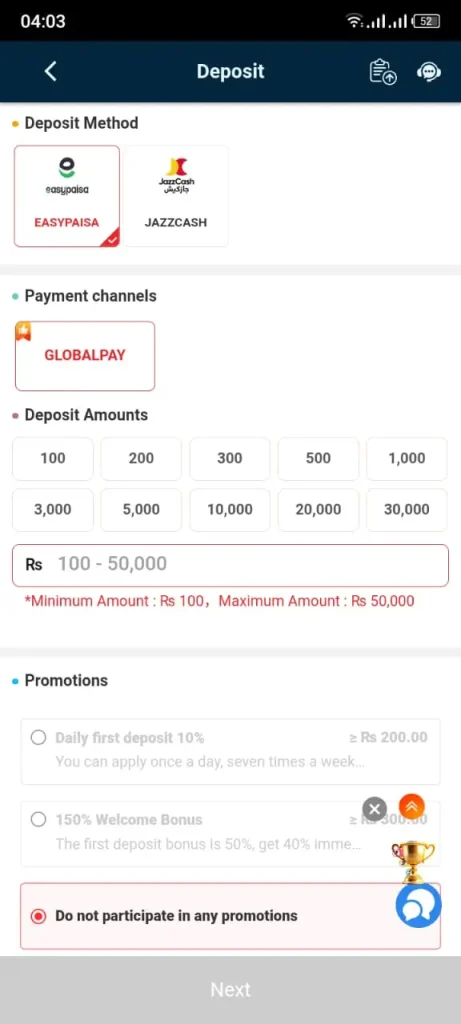
Task: Choose JAZZCASH deposit method
Action: coord(176,196)
